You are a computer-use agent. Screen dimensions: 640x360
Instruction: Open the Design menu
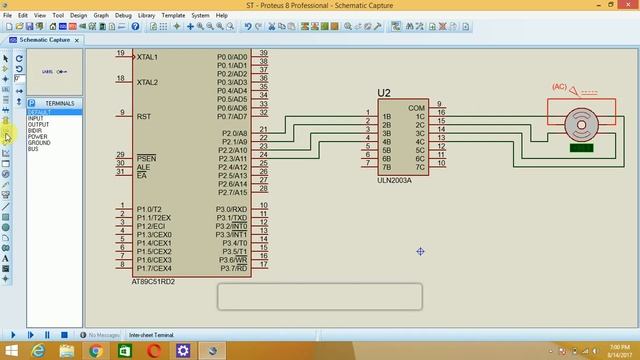point(78,15)
